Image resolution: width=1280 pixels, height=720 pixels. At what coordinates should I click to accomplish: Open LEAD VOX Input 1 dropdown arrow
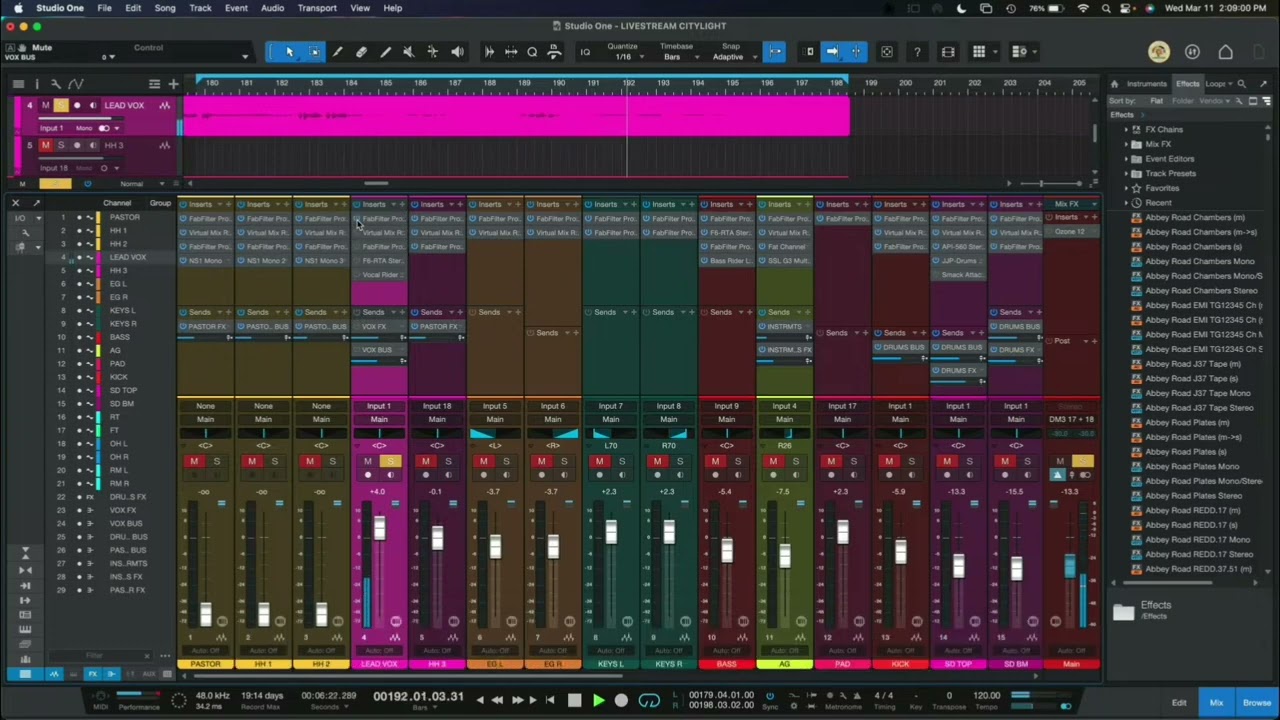tap(117, 128)
